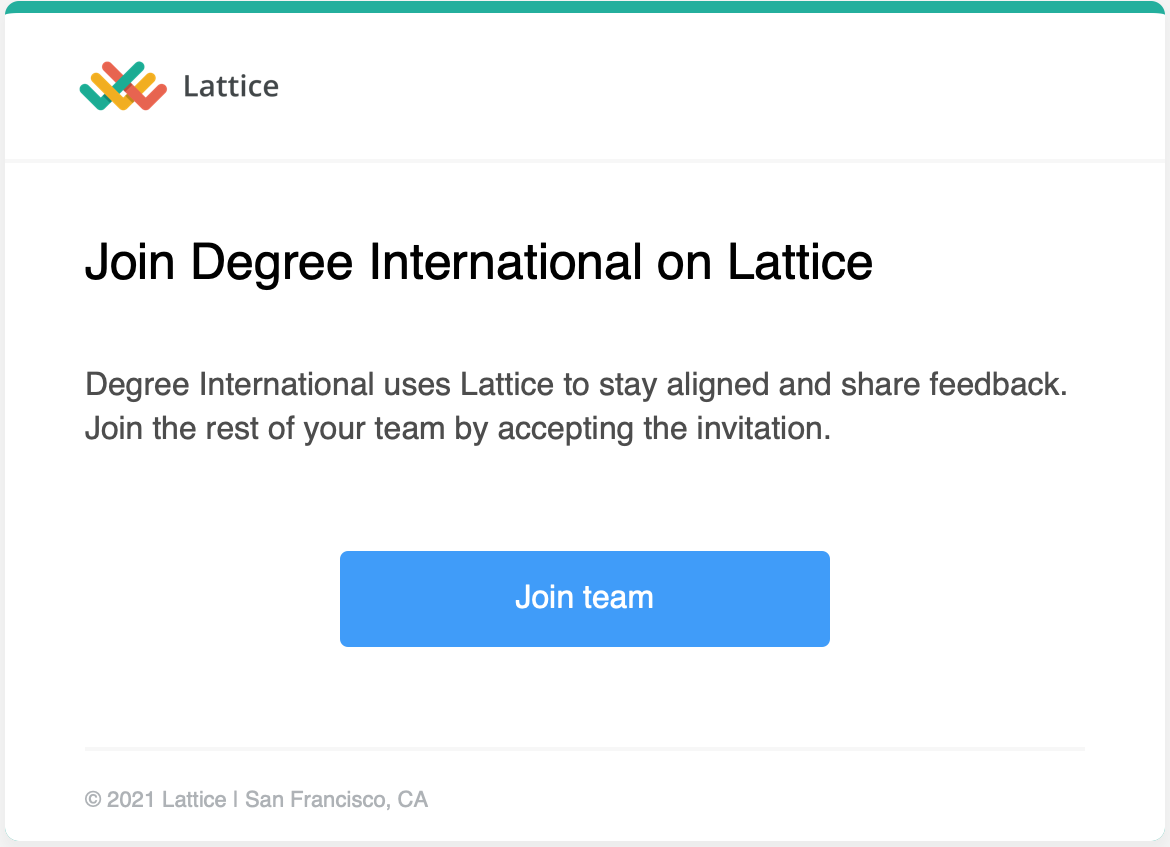
Task: Click the divider line below the header logo
Action: coord(585,160)
